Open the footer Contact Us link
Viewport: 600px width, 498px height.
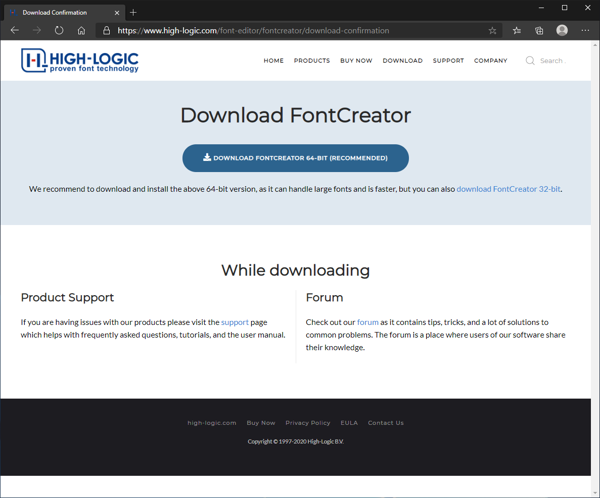[x=386, y=423]
